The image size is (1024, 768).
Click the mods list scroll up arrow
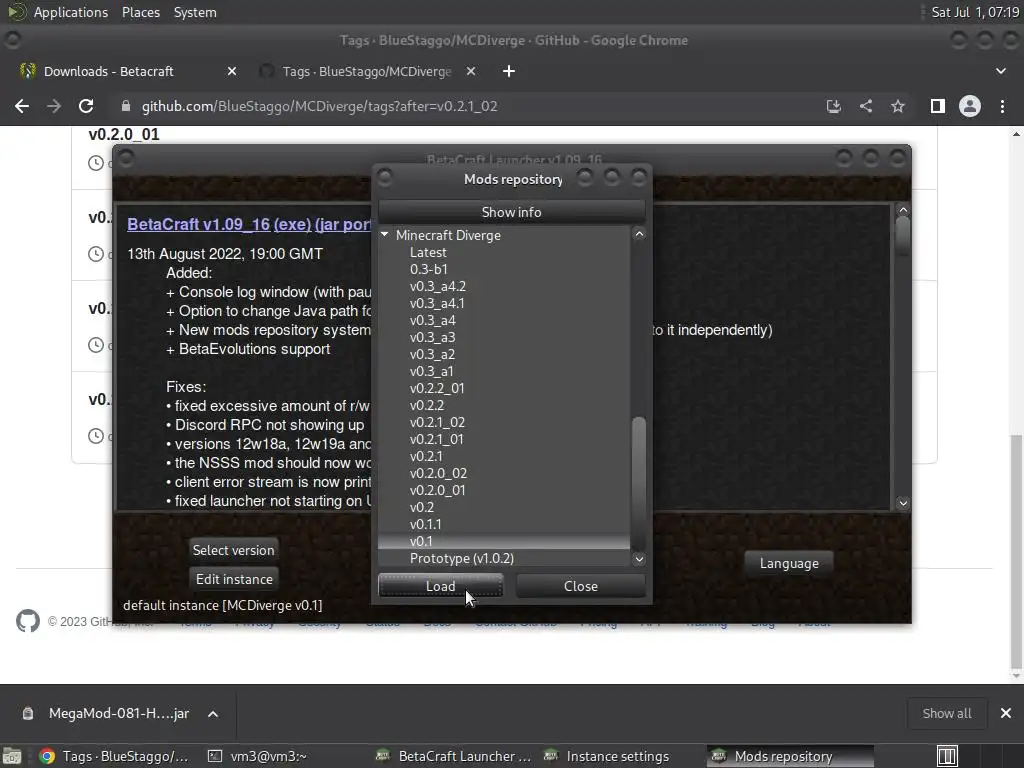coord(639,234)
